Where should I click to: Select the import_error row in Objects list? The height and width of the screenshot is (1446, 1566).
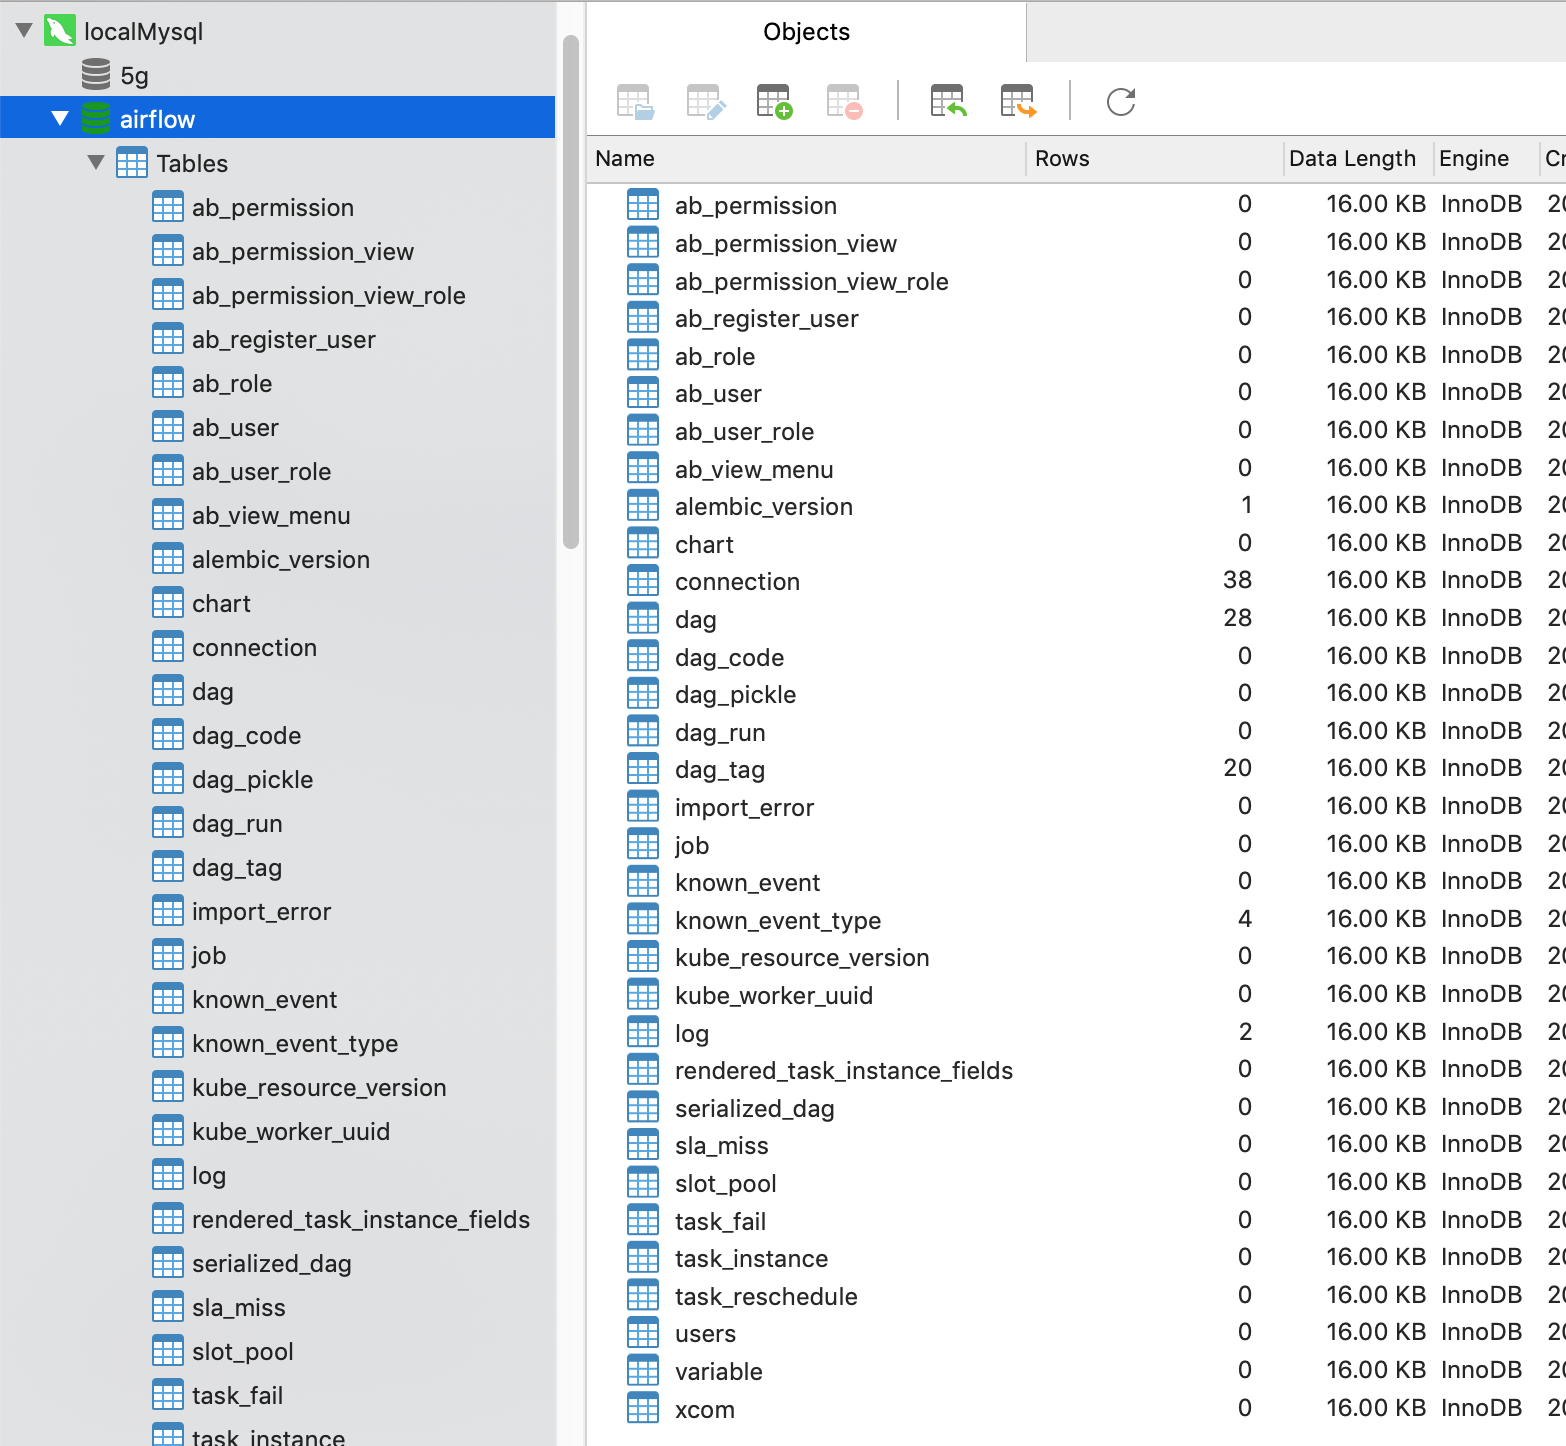[1076, 807]
